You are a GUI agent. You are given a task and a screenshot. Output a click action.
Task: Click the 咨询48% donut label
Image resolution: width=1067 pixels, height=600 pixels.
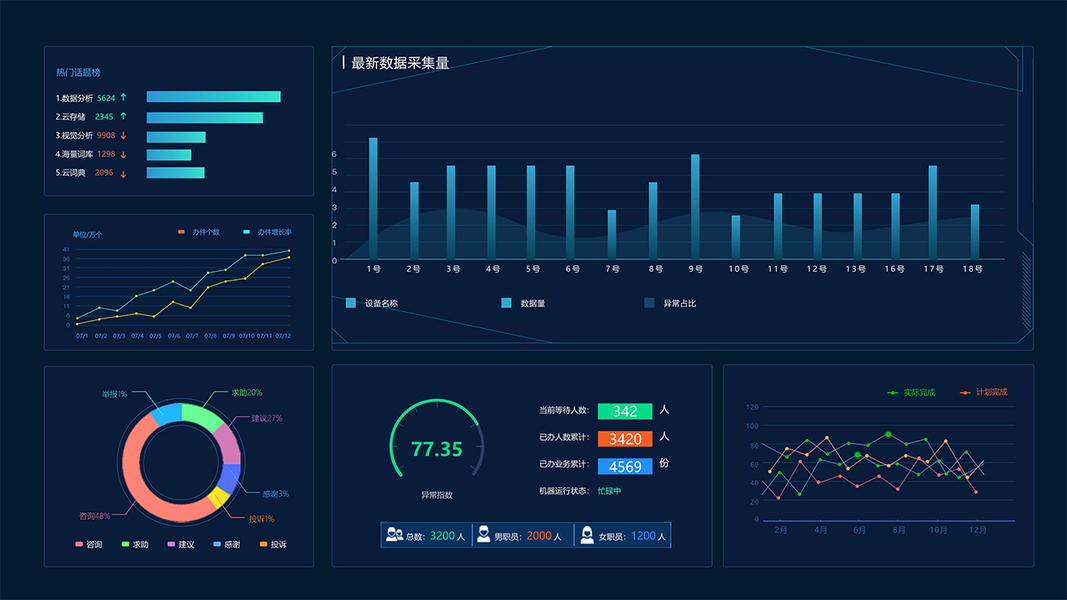tap(94, 516)
